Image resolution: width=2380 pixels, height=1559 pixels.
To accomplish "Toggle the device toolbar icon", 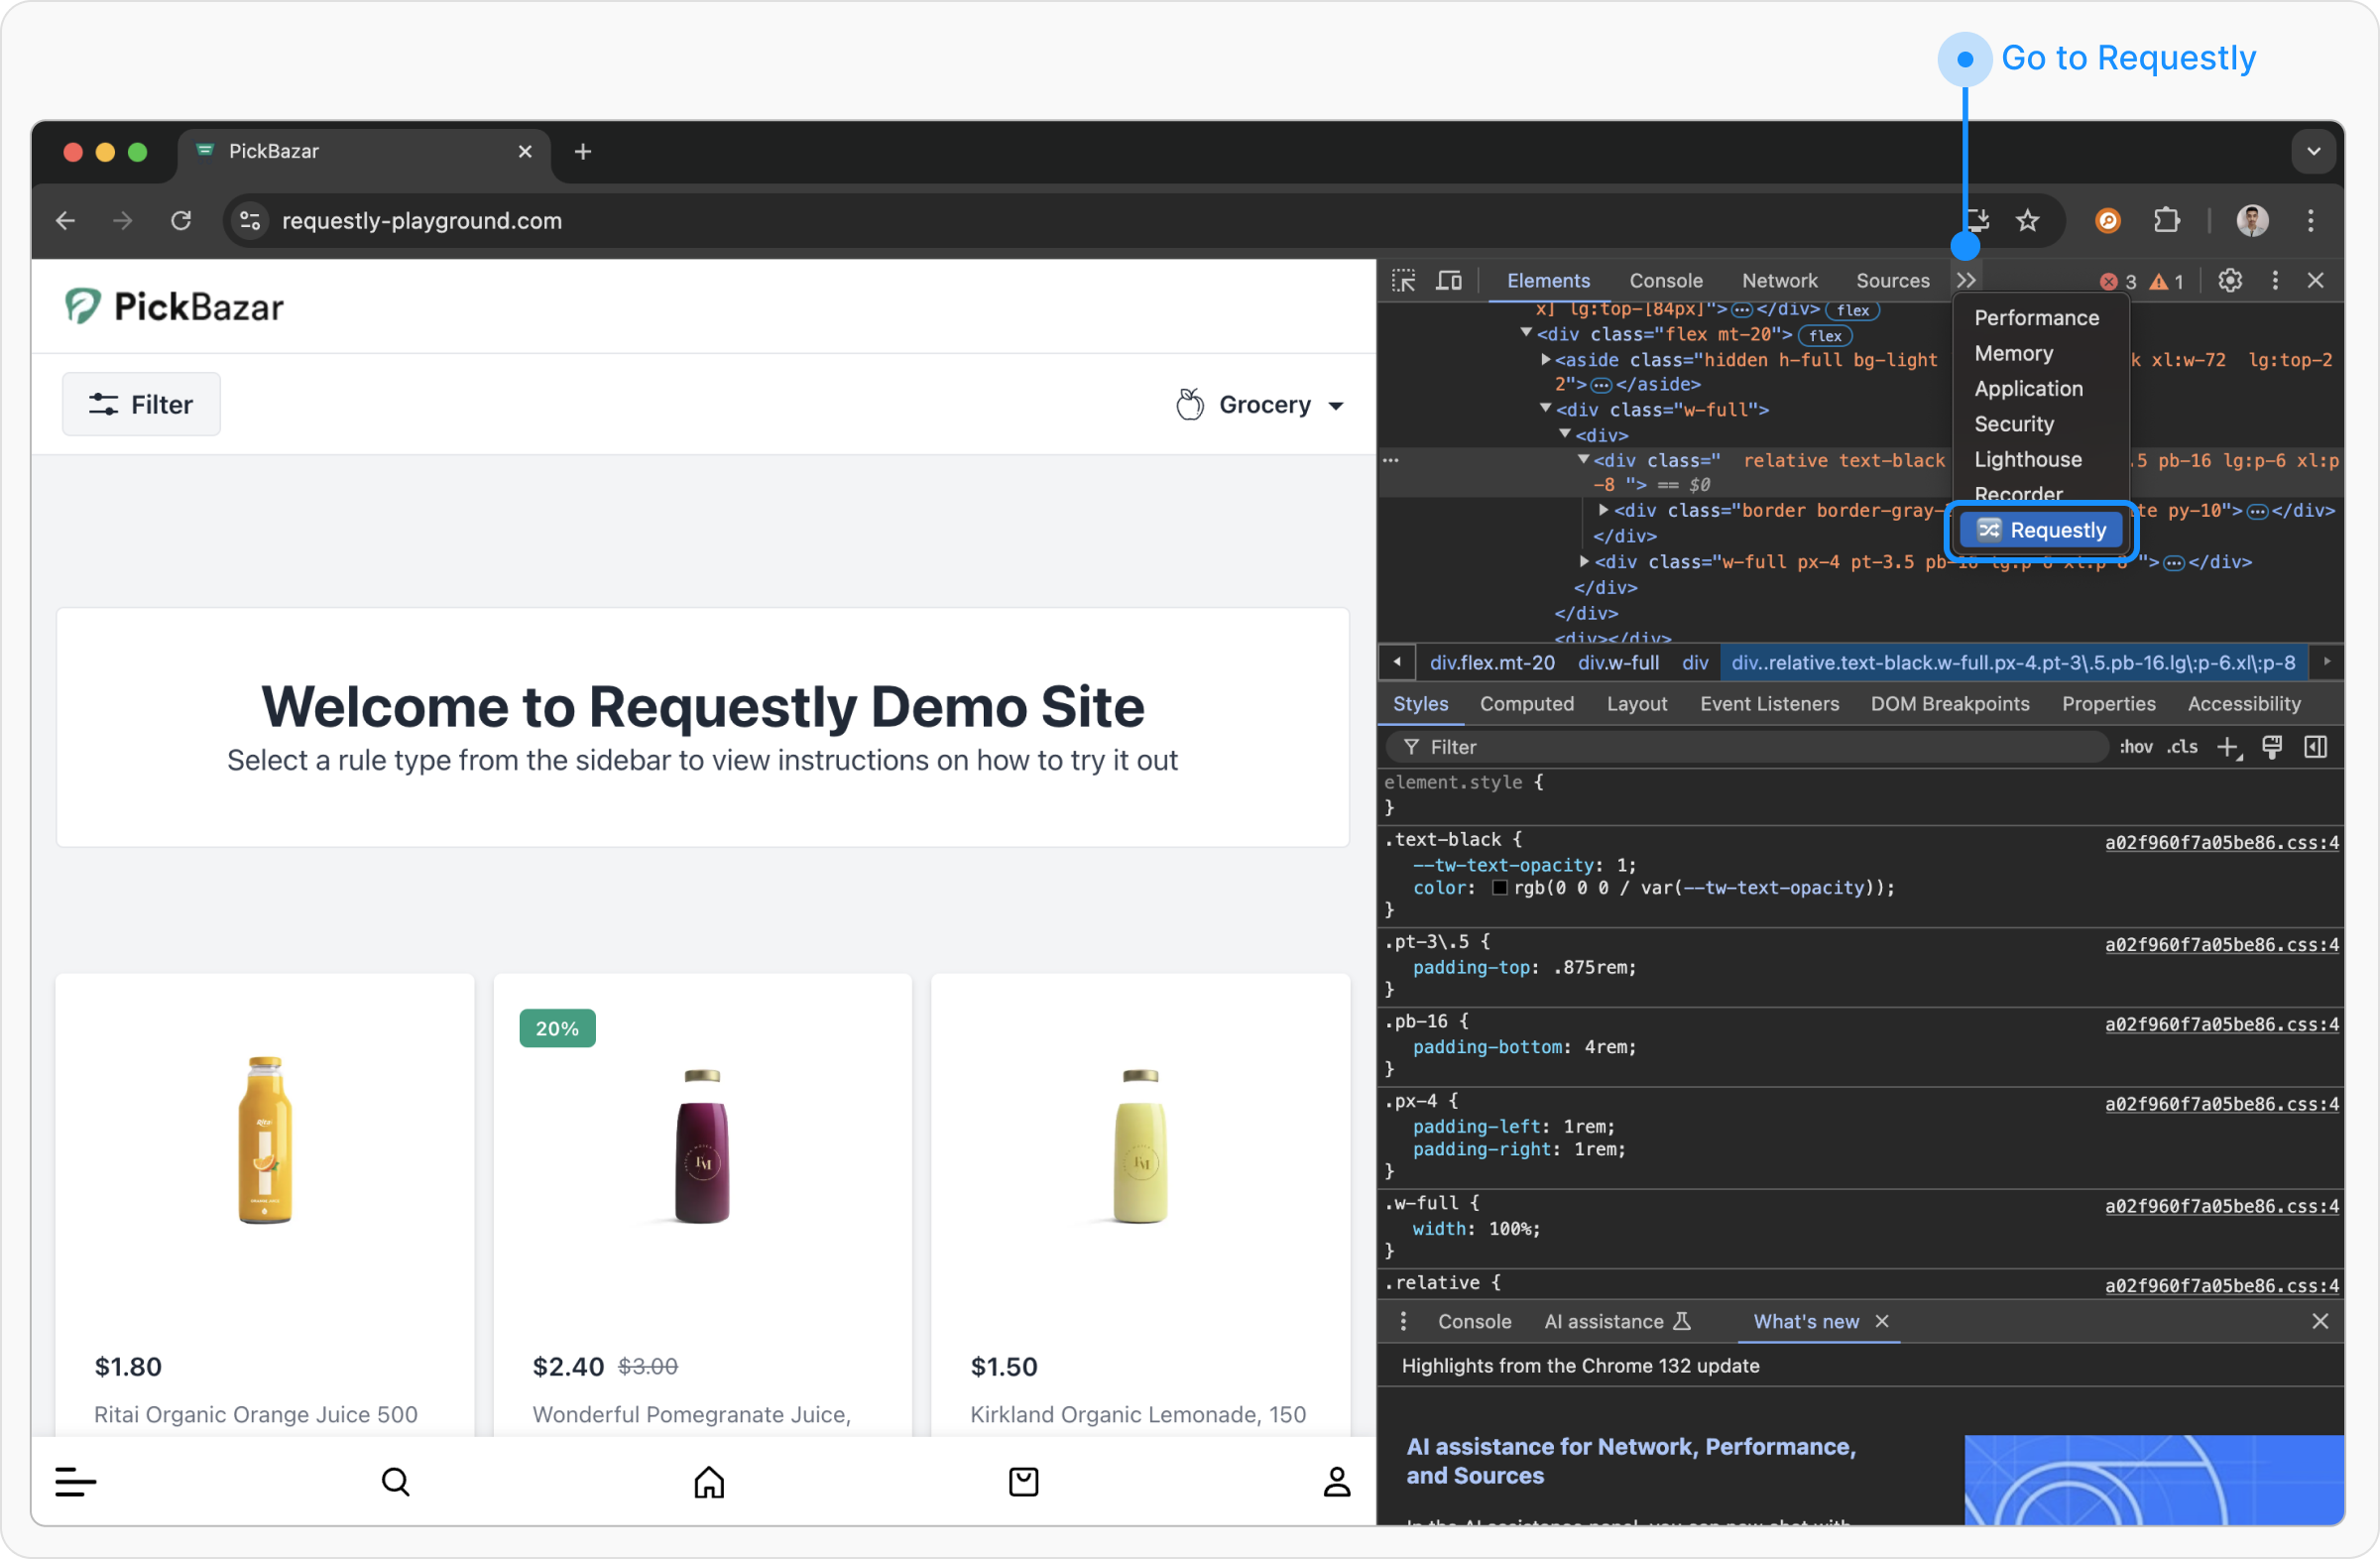I will (x=1448, y=281).
